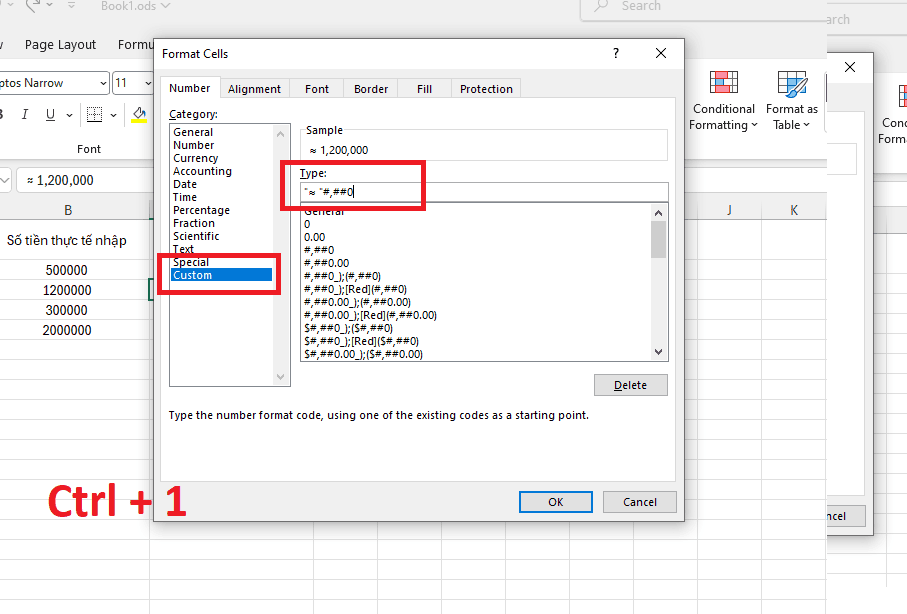Open the Protection tab
The height and width of the screenshot is (614, 907).
(x=486, y=89)
